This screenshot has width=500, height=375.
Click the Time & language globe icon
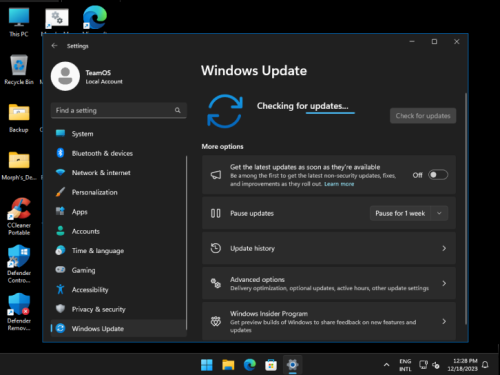pyautogui.click(x=60, y=250)
